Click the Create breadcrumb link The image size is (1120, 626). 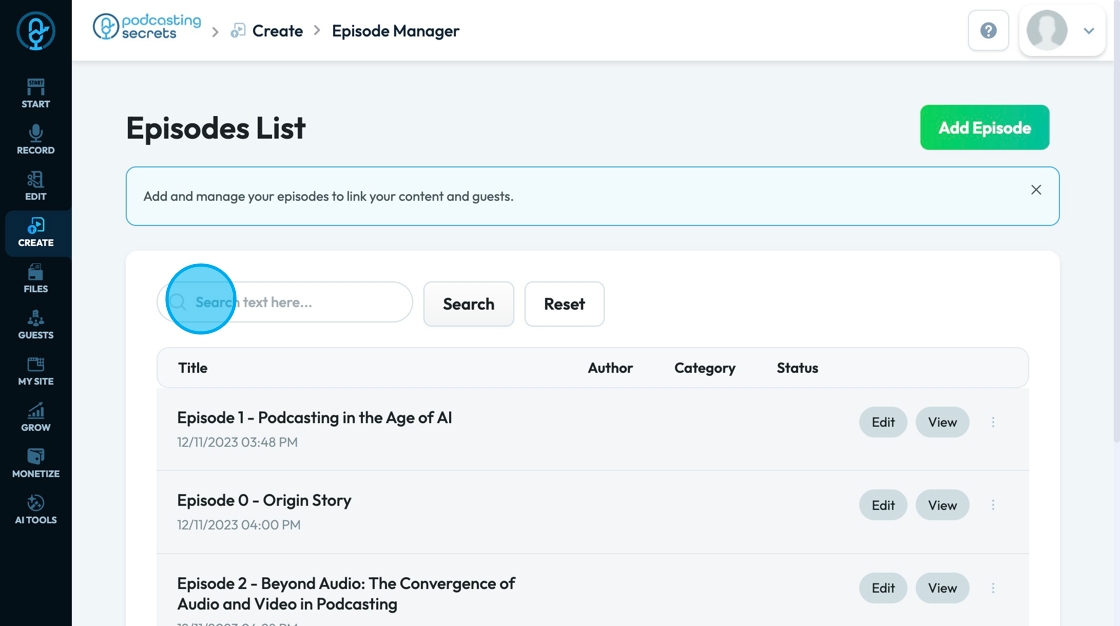point(277,31)
